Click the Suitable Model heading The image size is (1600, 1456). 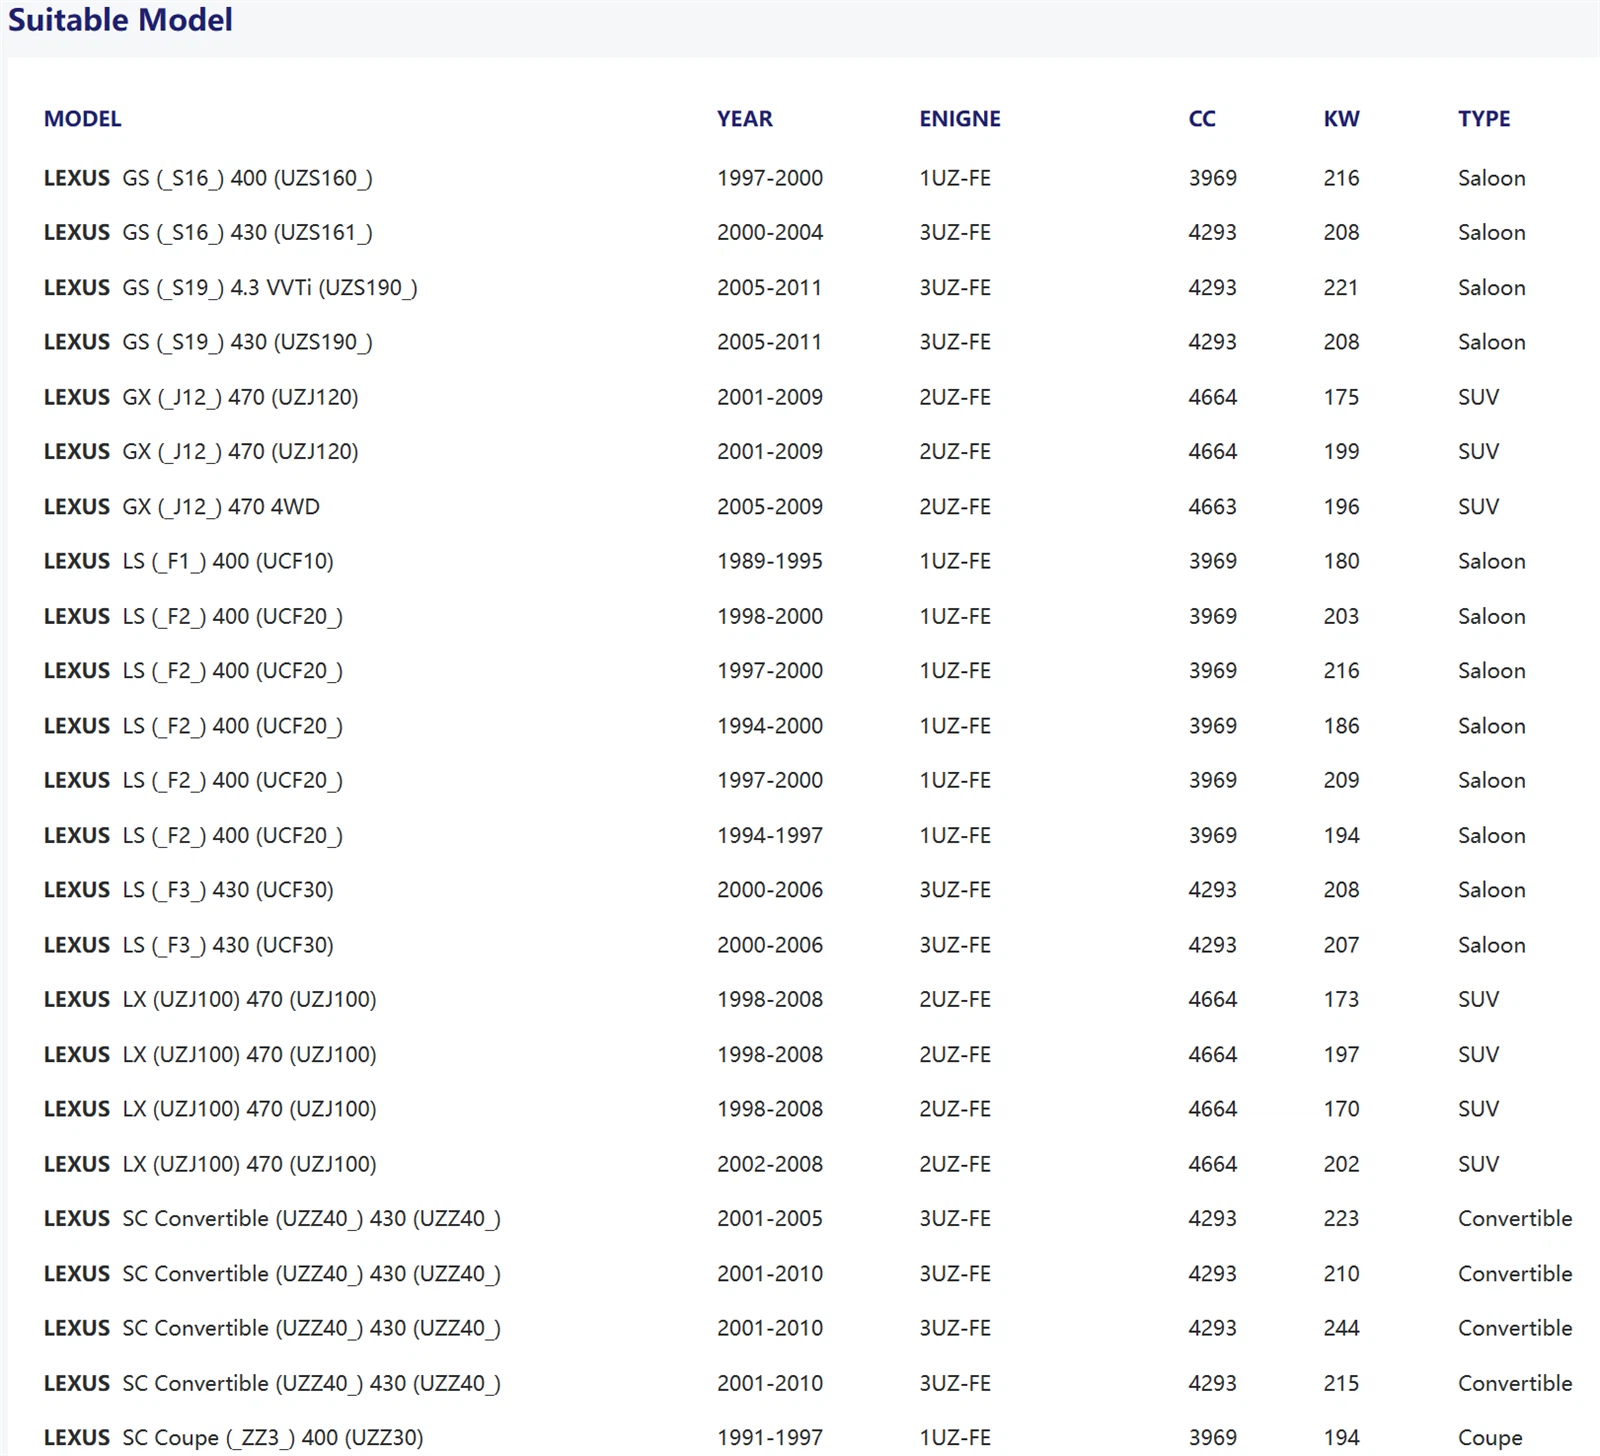pos(120,20)
